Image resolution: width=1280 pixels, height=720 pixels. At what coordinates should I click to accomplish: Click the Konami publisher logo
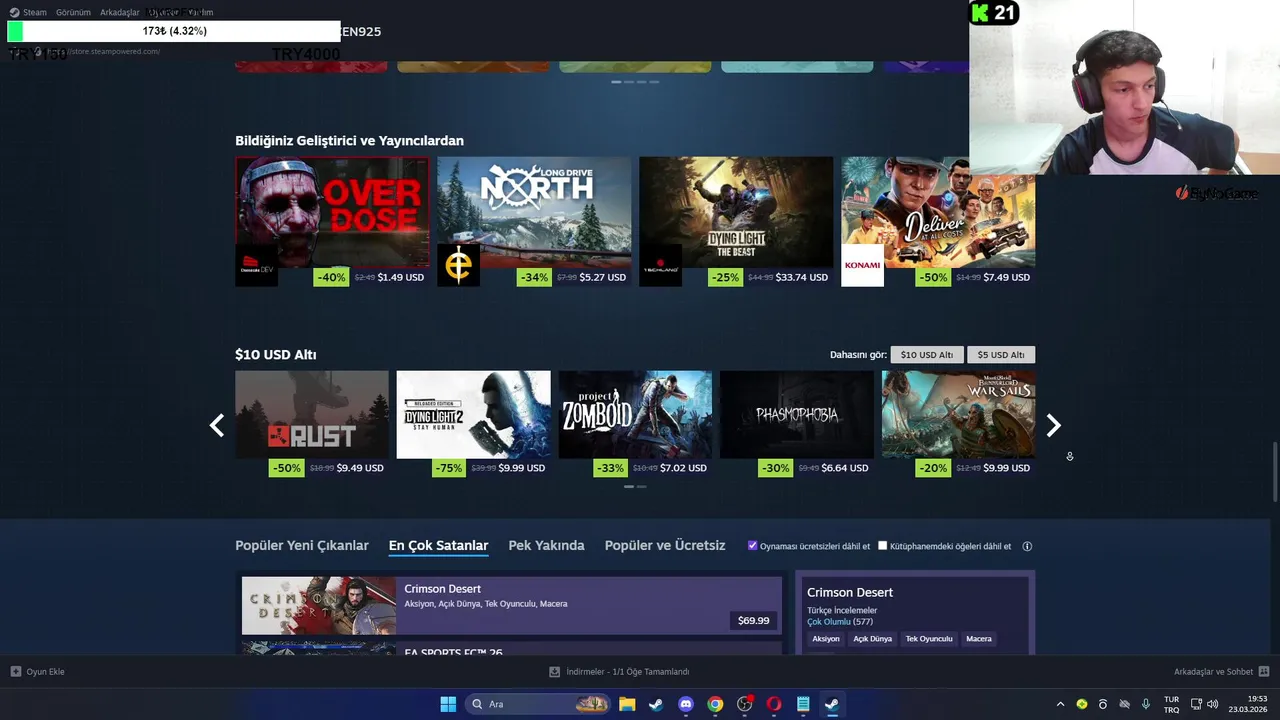(x=862, y=265)
